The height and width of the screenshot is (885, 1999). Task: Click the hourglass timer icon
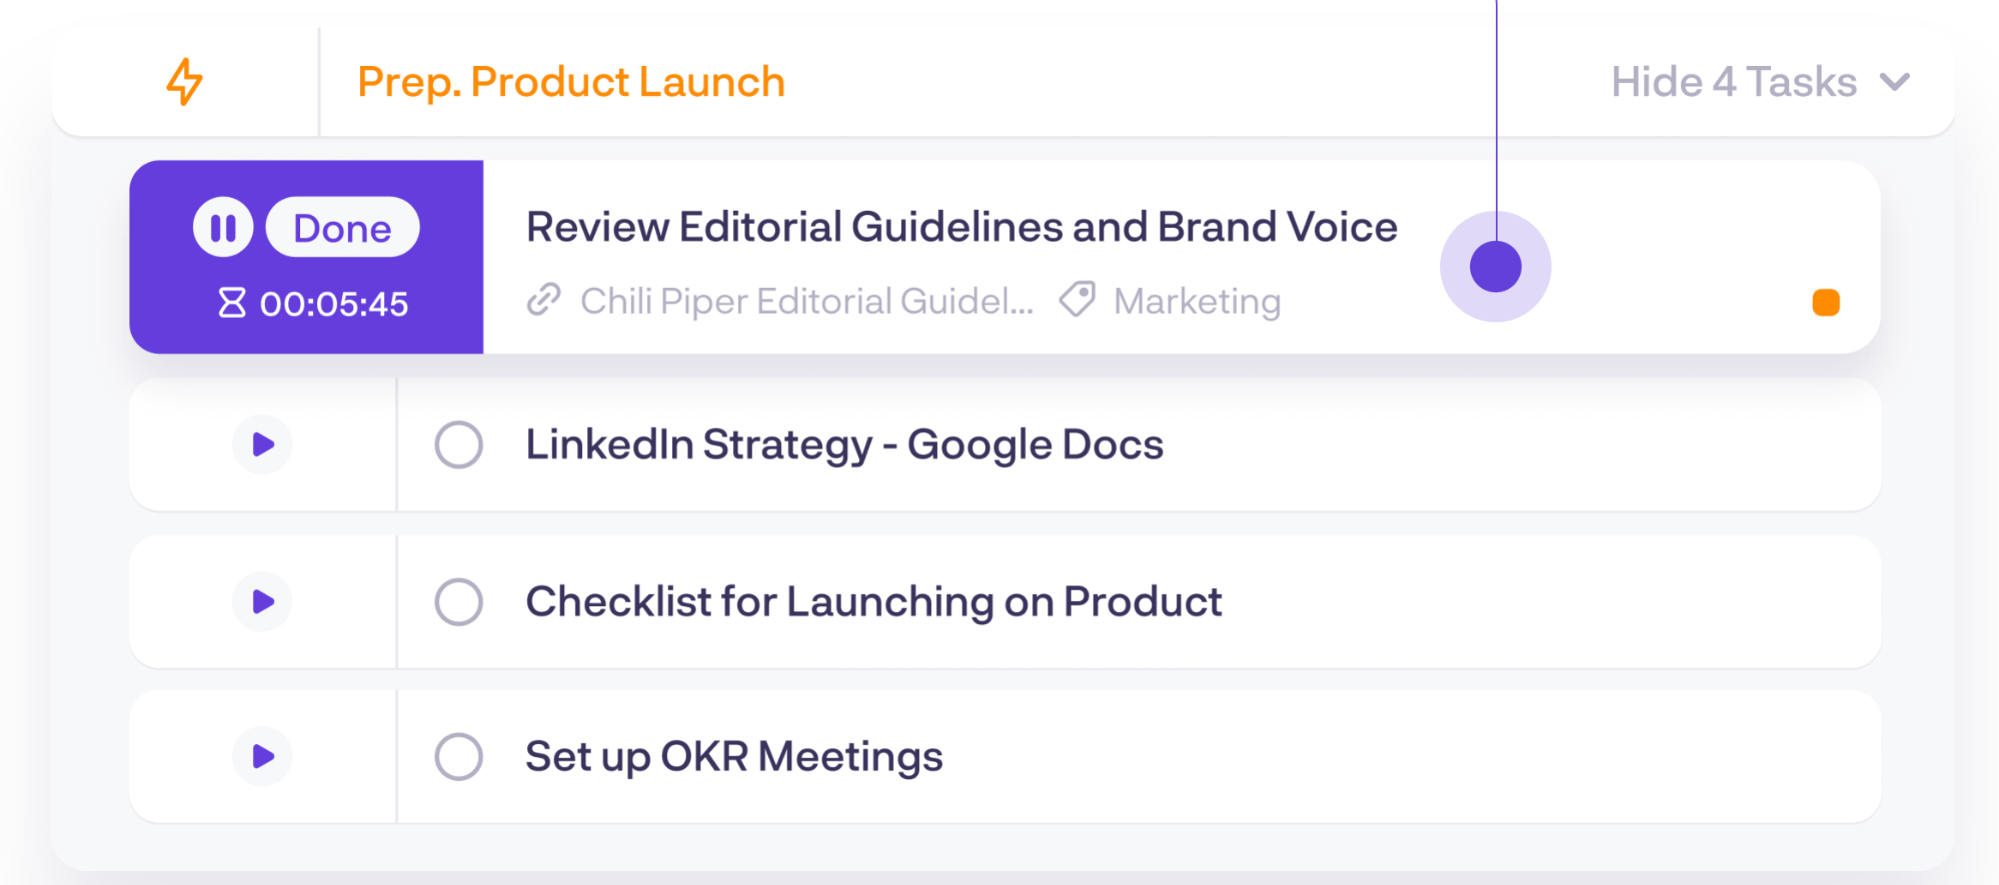click(x=232, y=303)
